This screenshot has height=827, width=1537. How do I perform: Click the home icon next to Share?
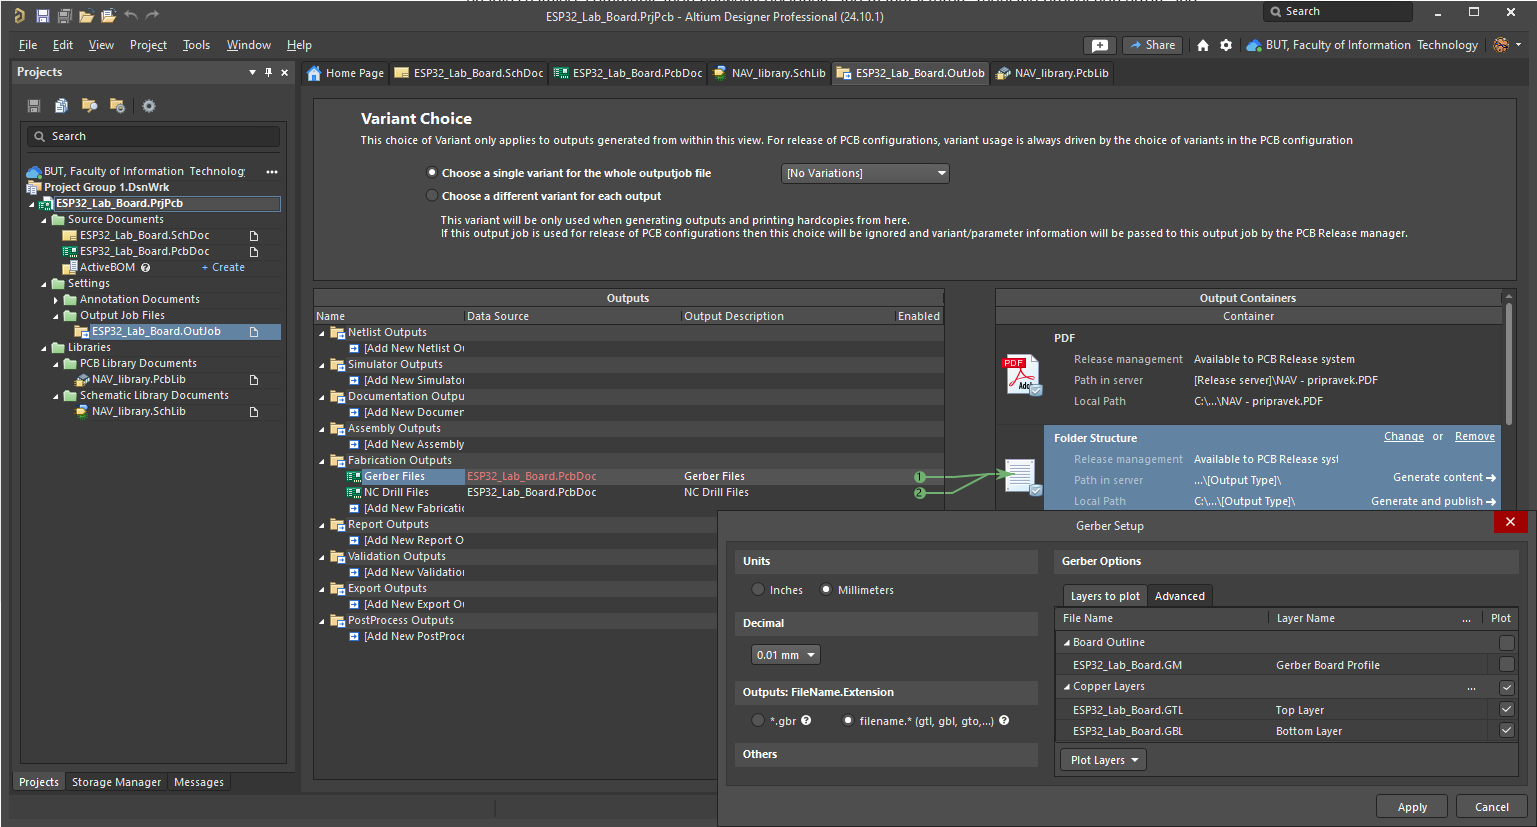[1203, 45]
